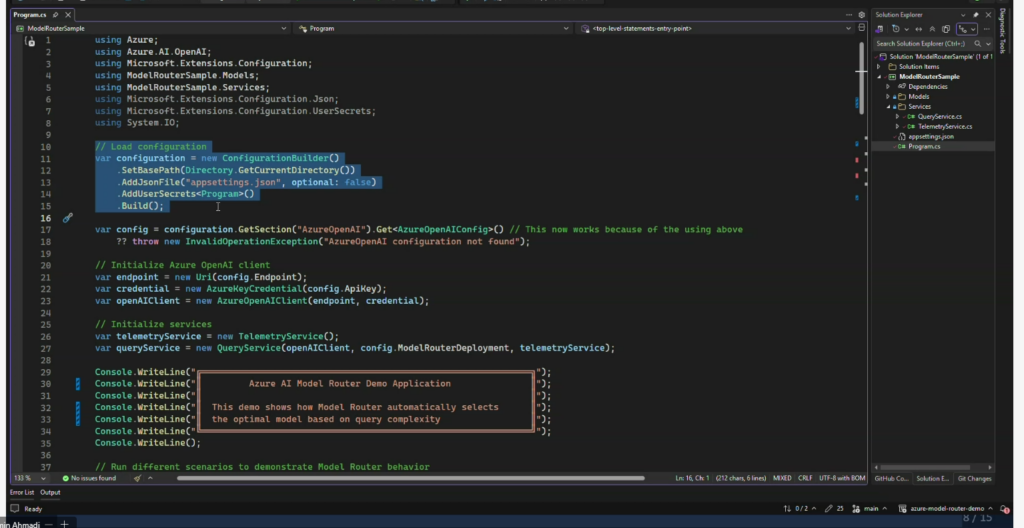Click the No issues found indicator
The height and width of the screenshot is (528, 1024).
(x=88, y=478)
